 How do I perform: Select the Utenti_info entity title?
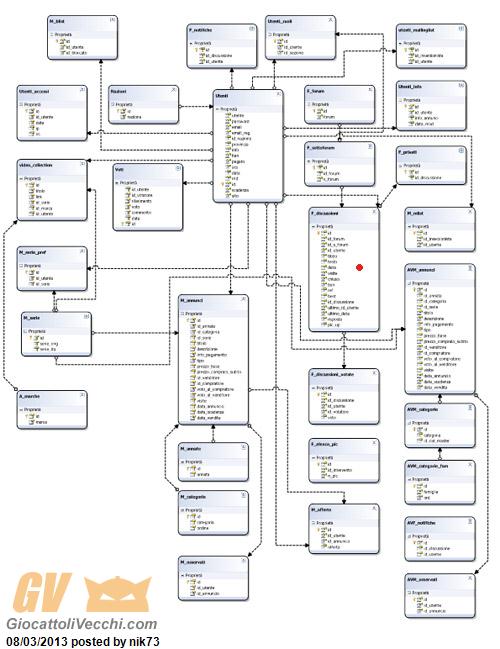410,87
